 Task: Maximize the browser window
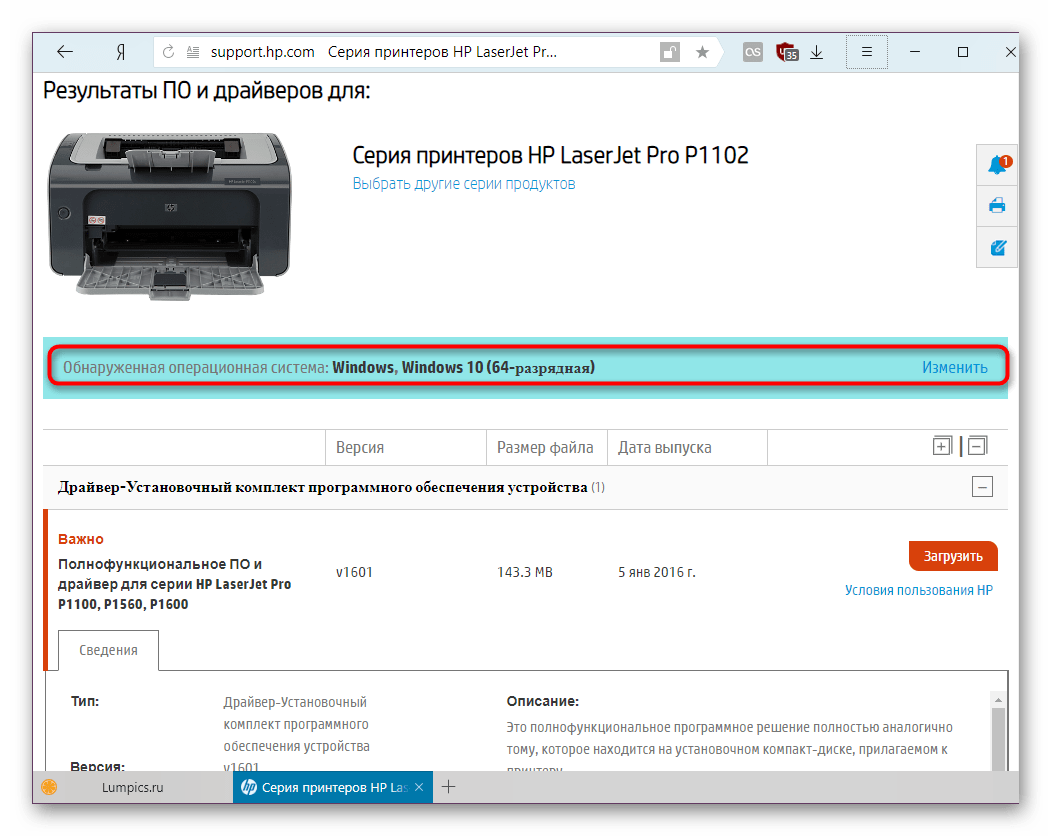click(x=963, y=52)
